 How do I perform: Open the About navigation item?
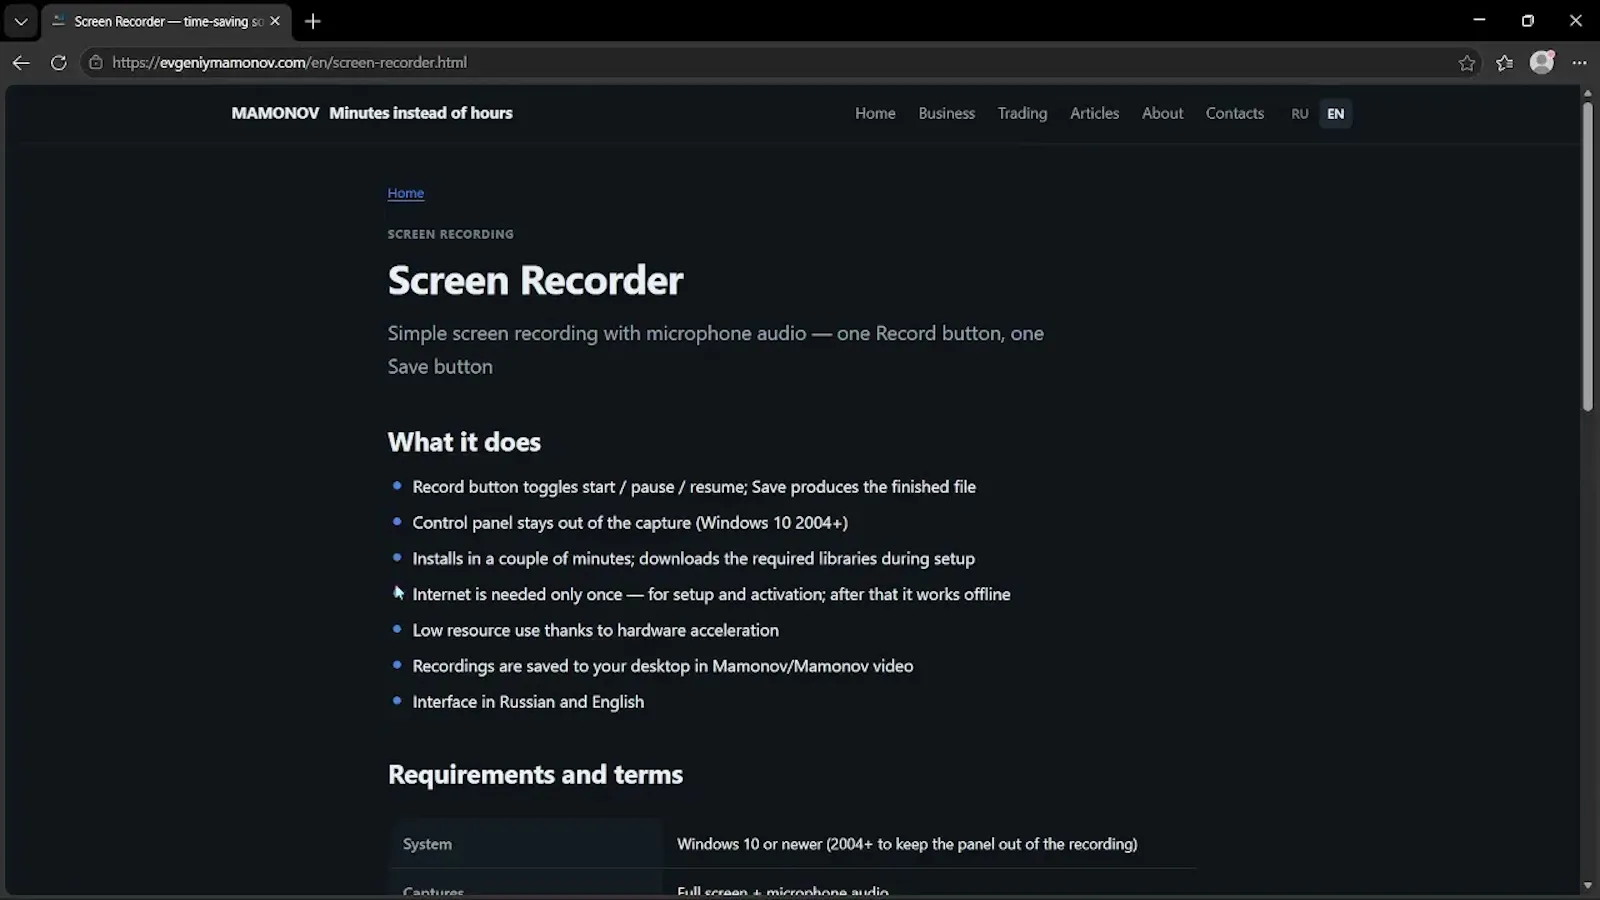(1162, 113)
